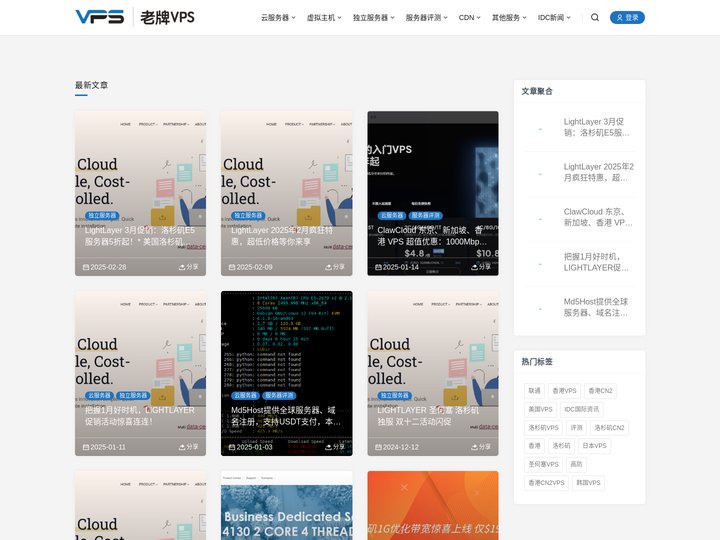
Task: Click 独立服务器 badge on LightLayer 3月促销 card
Action: point(102,215)
